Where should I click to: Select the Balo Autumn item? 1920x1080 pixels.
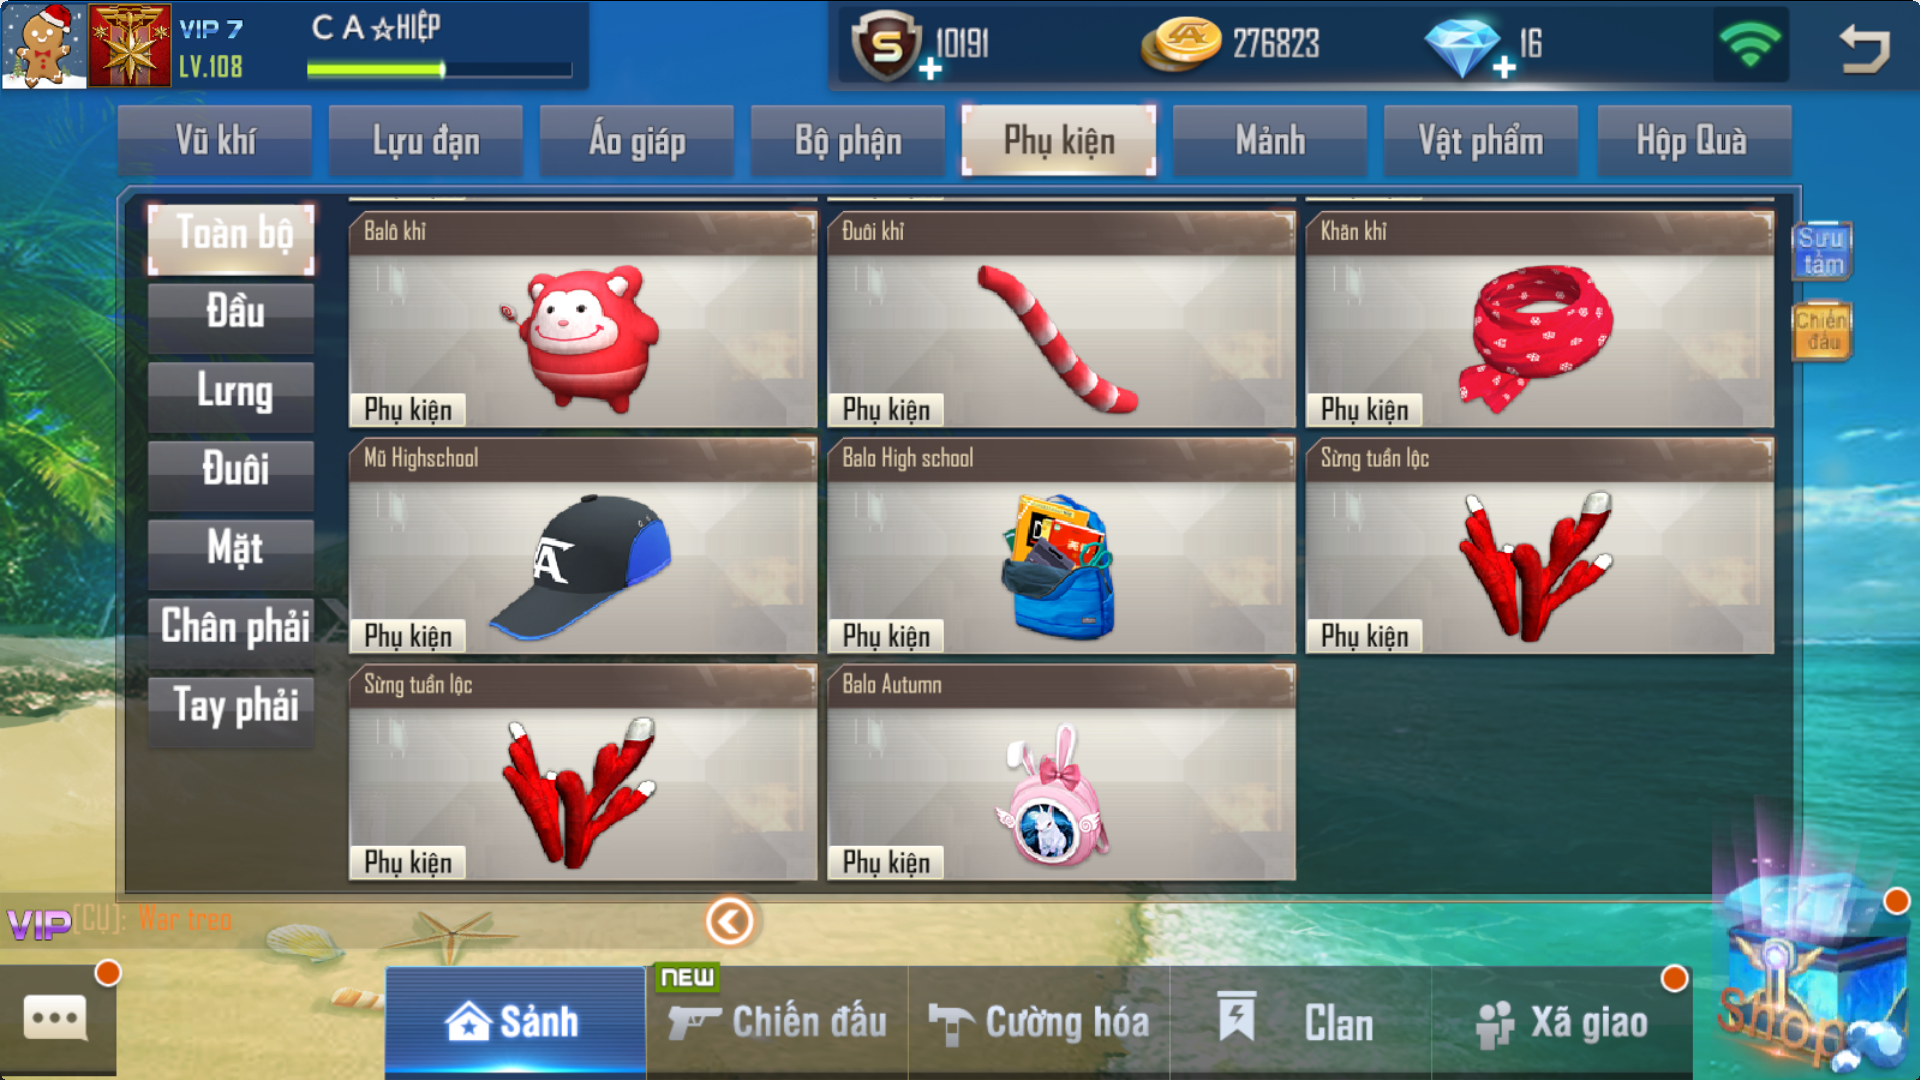click(x=1061, y=773)
